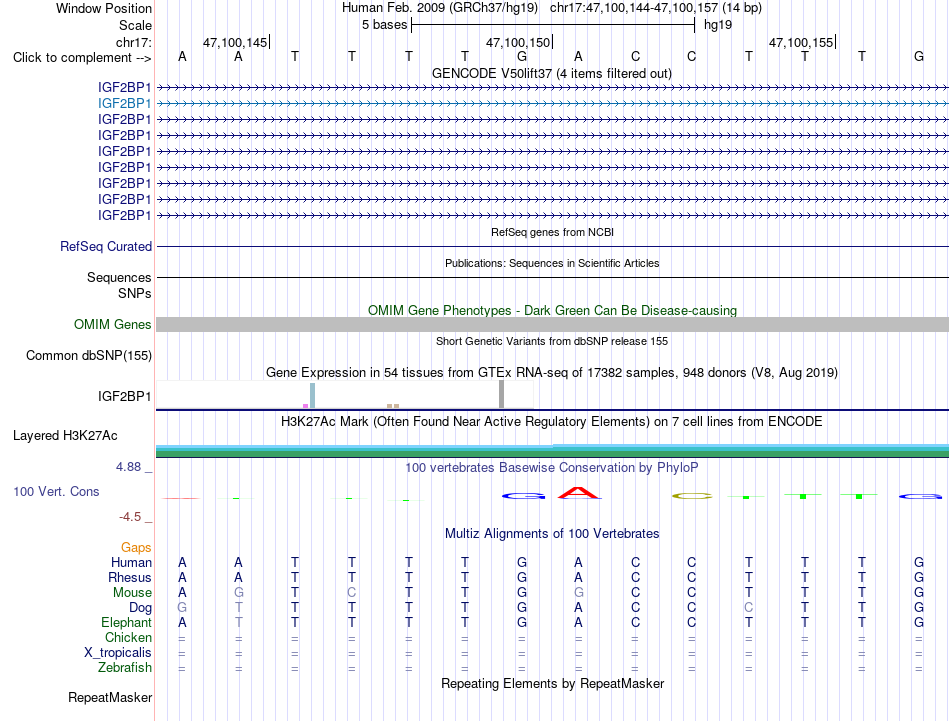Click the 47,100,155 ruler coordinate
This screenshot has height=721, width=950.
[801, 42]
